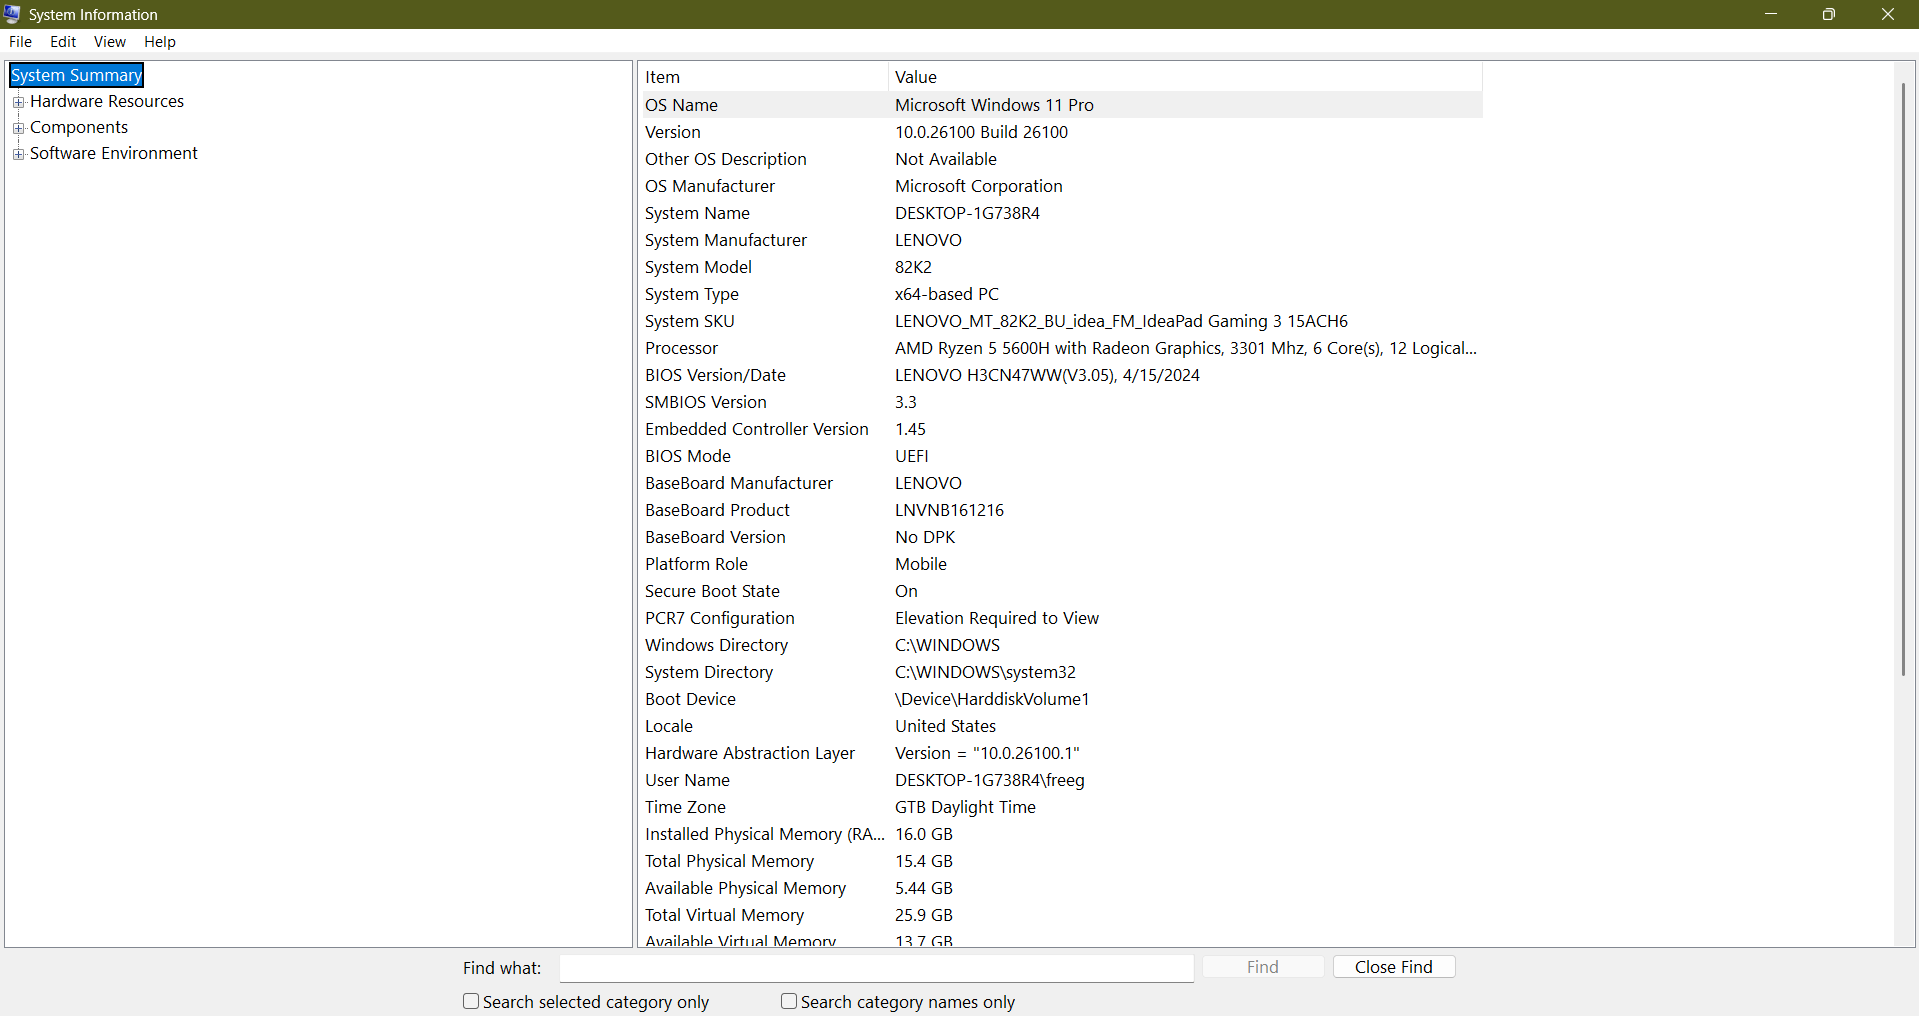This screenshot has height=1016, width=1919.
Task: Click x64-based PC value
Action: [x=947, y=294]
